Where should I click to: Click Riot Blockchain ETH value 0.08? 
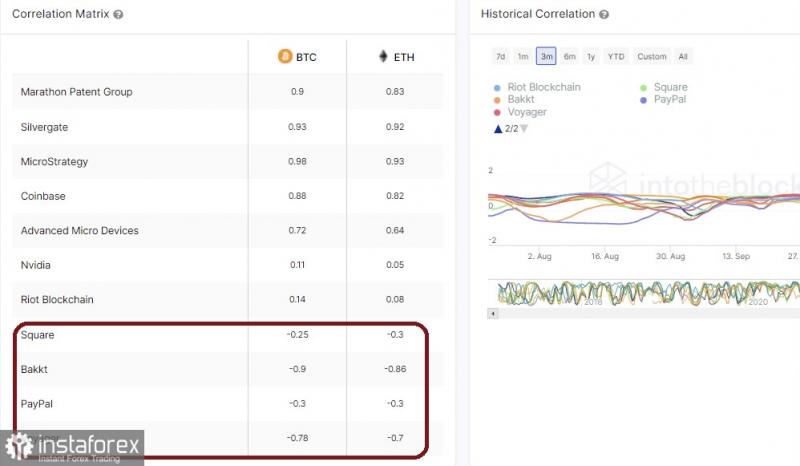point(395,299)
